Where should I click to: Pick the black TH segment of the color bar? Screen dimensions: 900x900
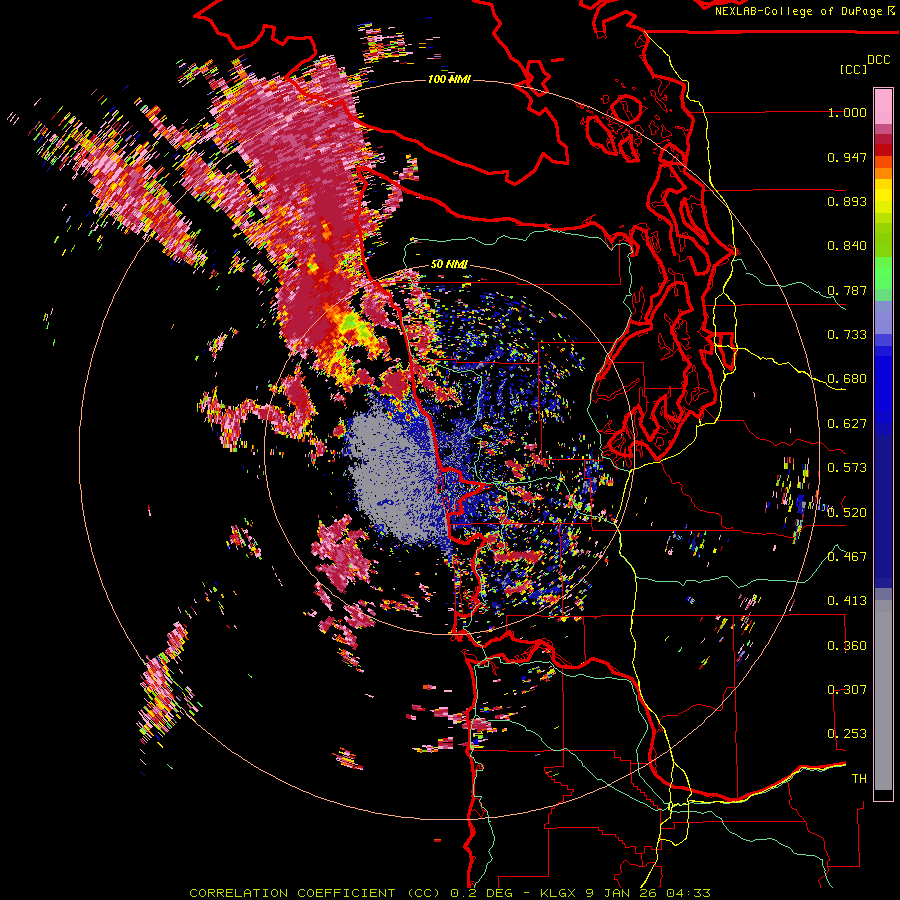[x=883, y=795]
